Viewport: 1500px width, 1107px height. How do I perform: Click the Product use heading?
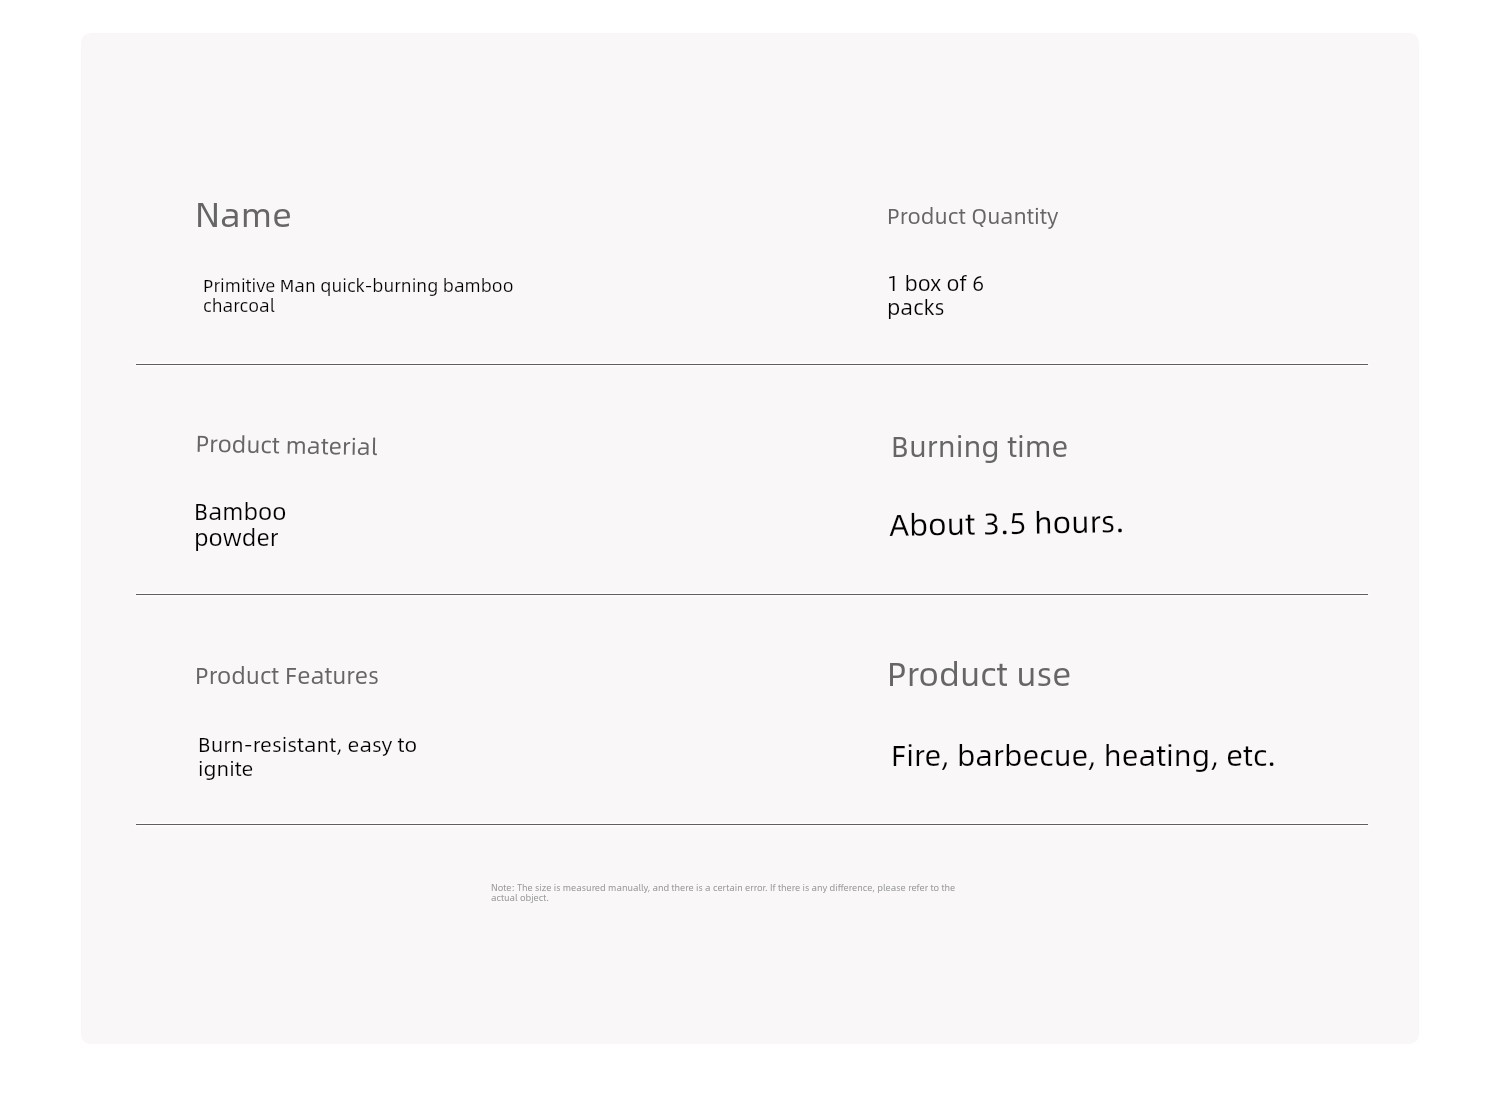coord(978,675)
